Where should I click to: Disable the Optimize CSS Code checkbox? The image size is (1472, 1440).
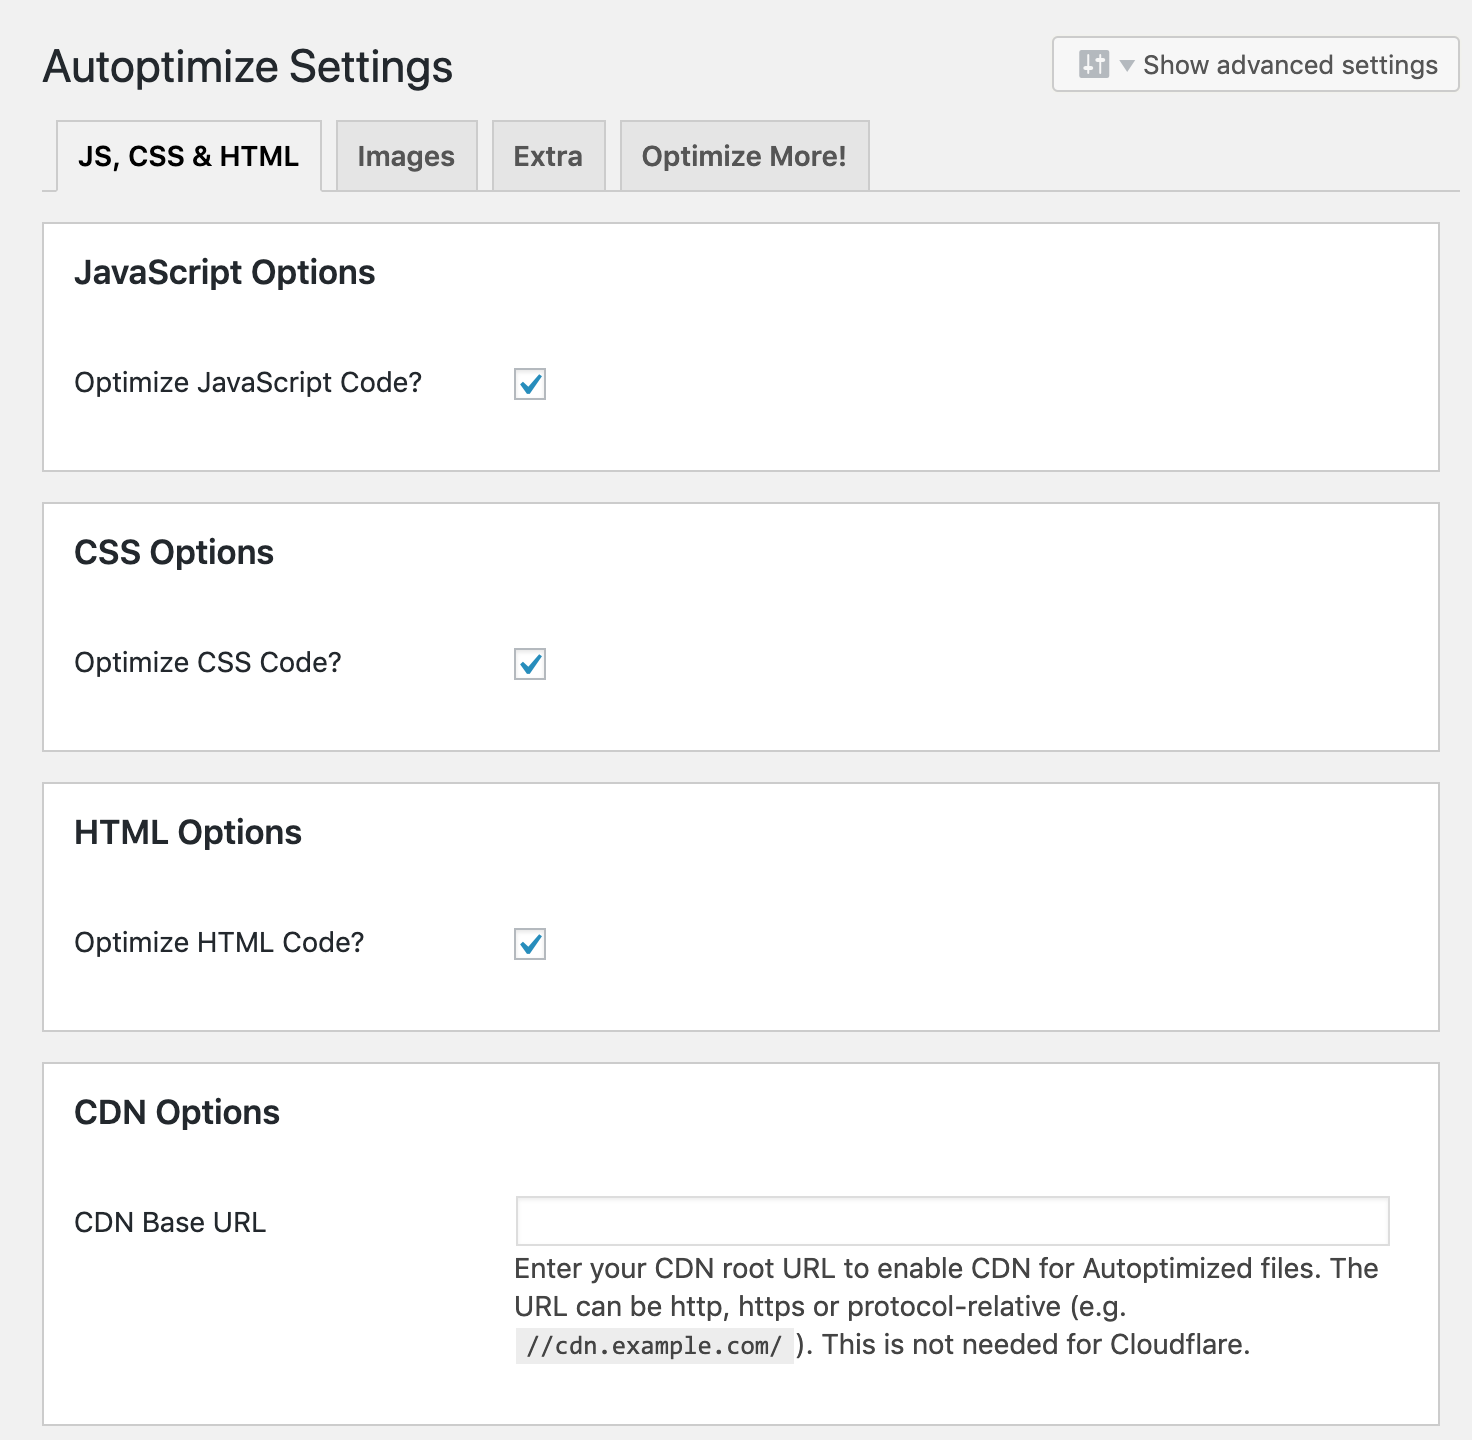[528, 664]
